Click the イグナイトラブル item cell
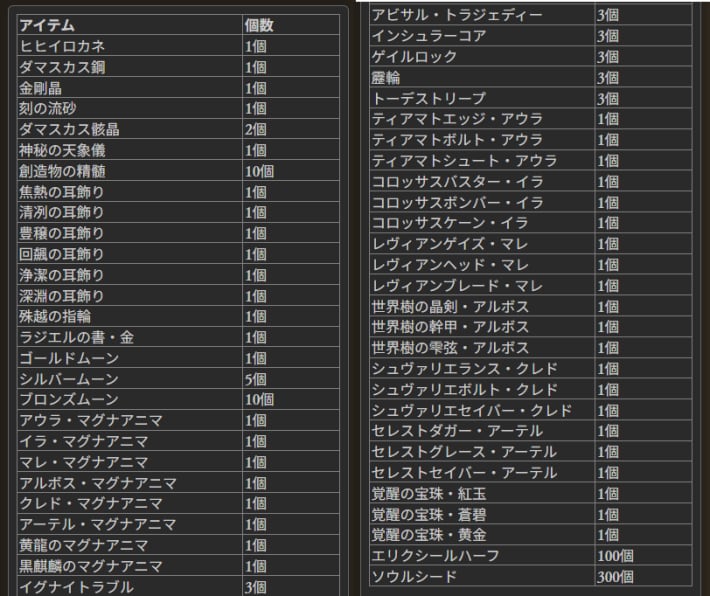This screenshot has height=596, width=710. pos(130,587)
